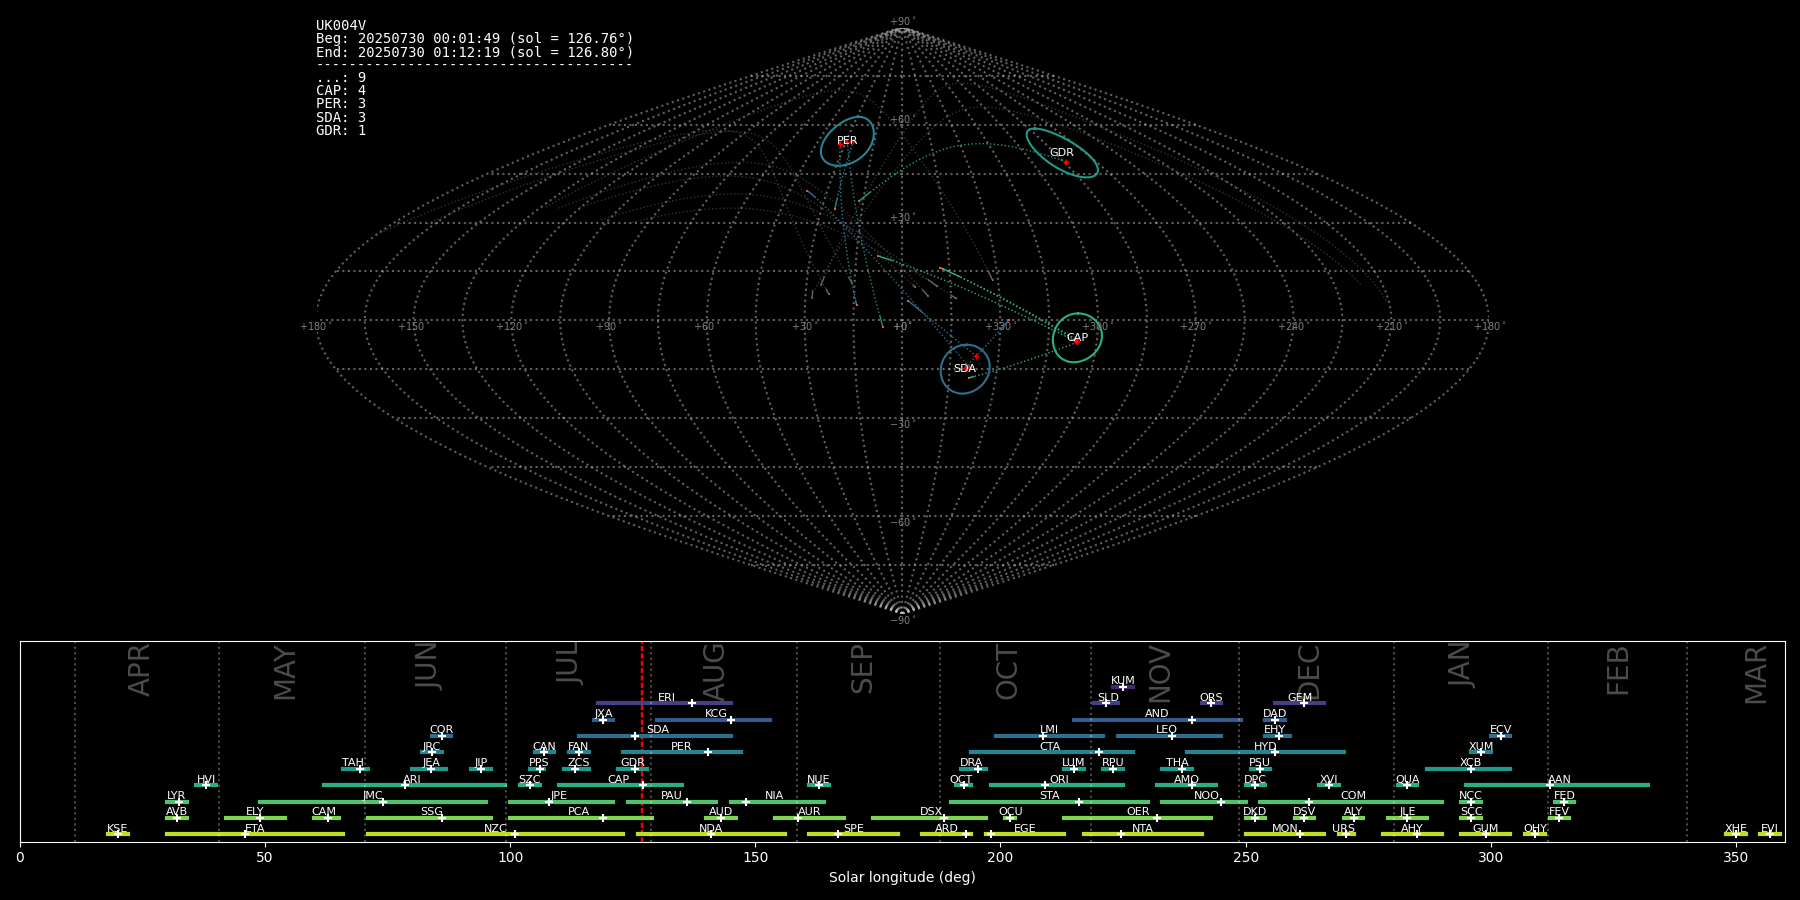Click the red dashed current solar longitude line
Image resolution: width=1800 pixels, height=900 pixels.
(x=642, y=741)
